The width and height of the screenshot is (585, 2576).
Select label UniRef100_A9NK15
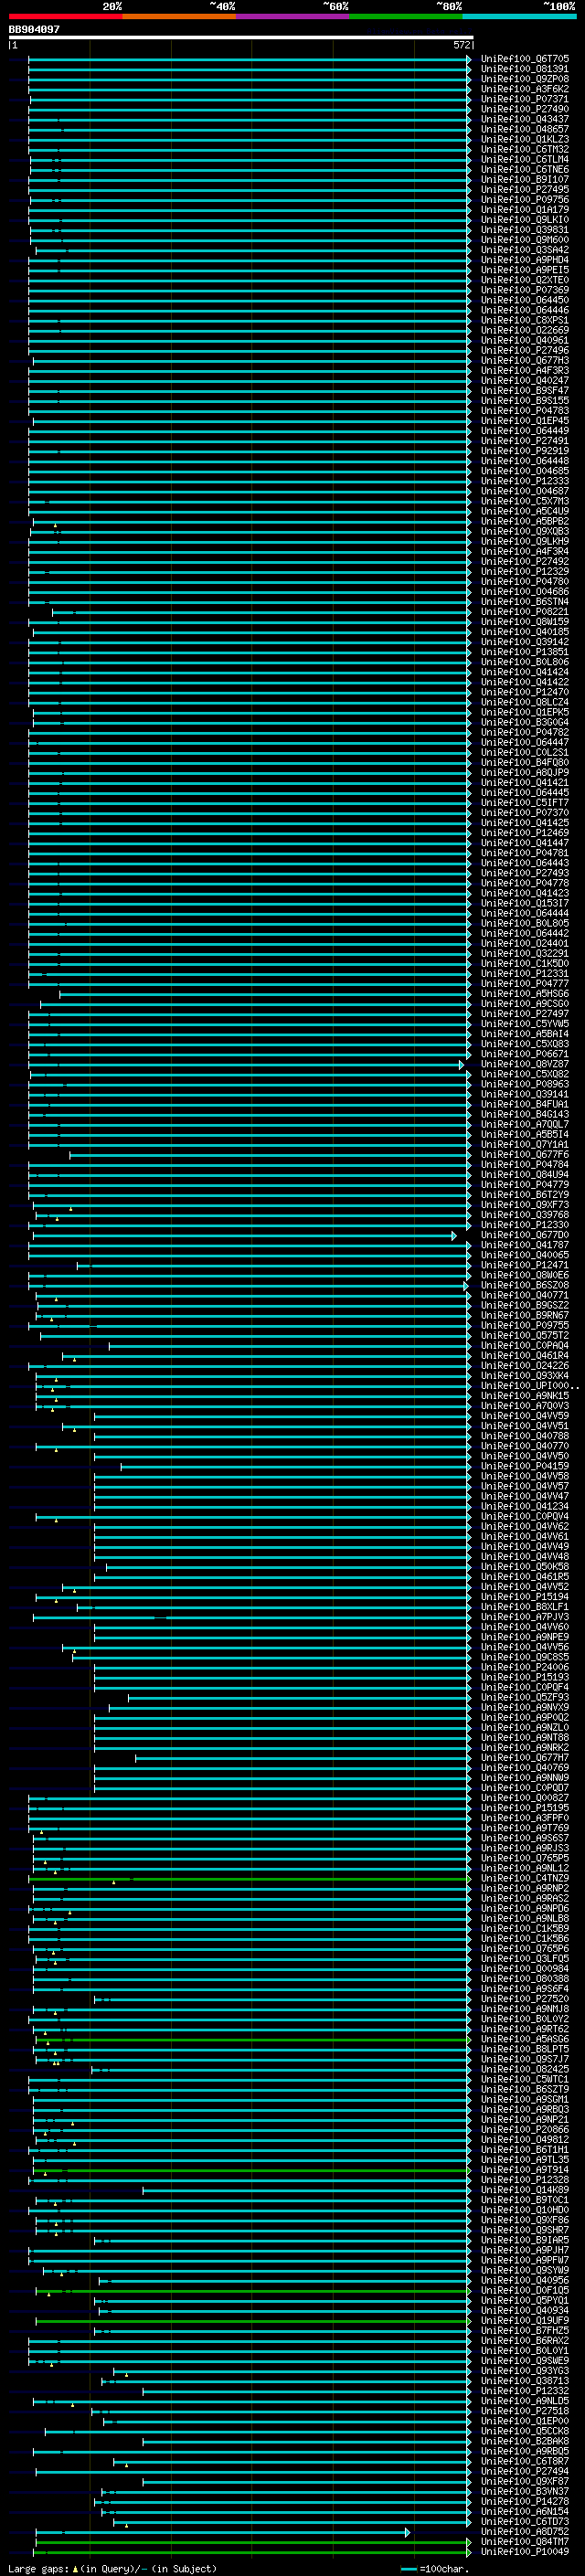(x=525, y=1396)
